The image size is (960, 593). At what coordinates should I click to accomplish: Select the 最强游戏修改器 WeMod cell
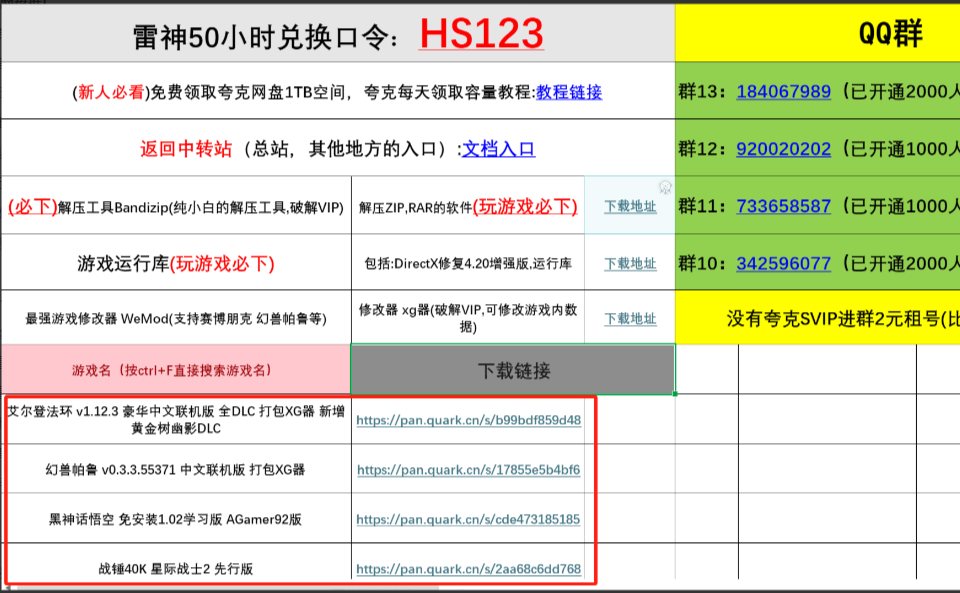pos(176,318)
